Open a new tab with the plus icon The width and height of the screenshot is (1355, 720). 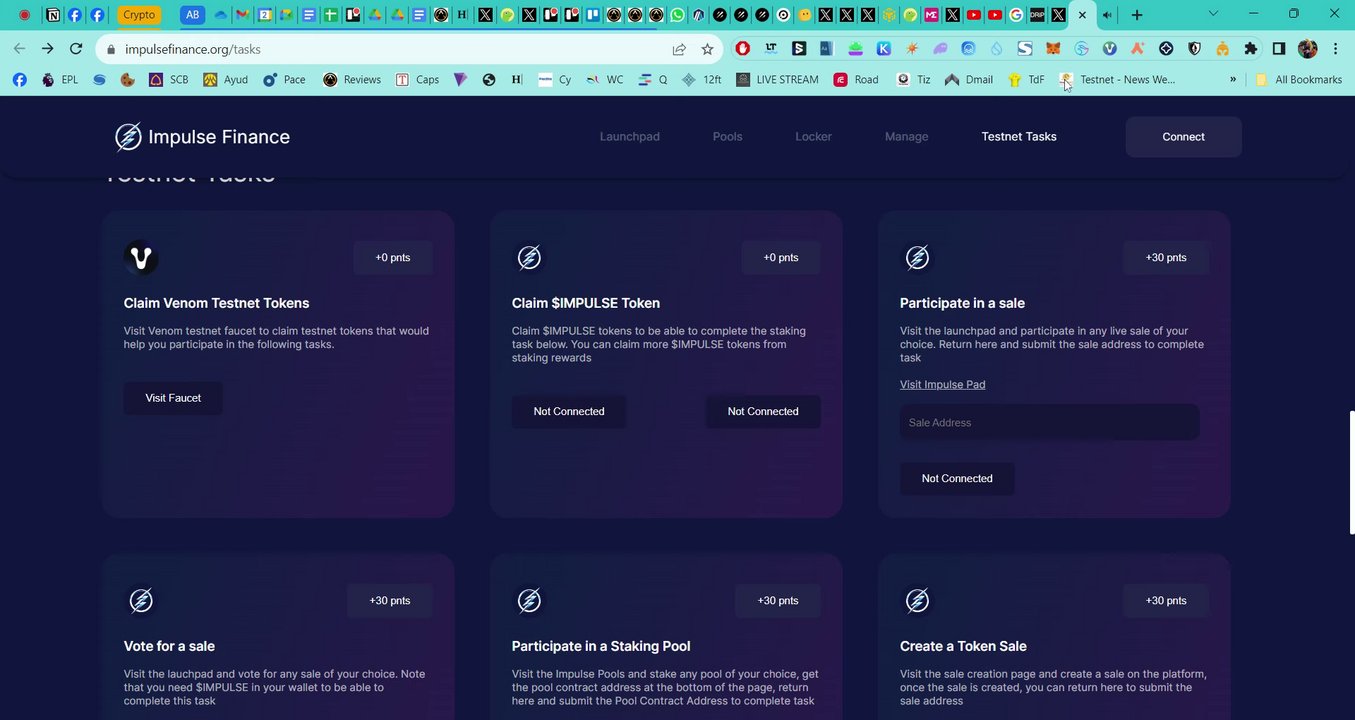click(x=1137, y=15)
